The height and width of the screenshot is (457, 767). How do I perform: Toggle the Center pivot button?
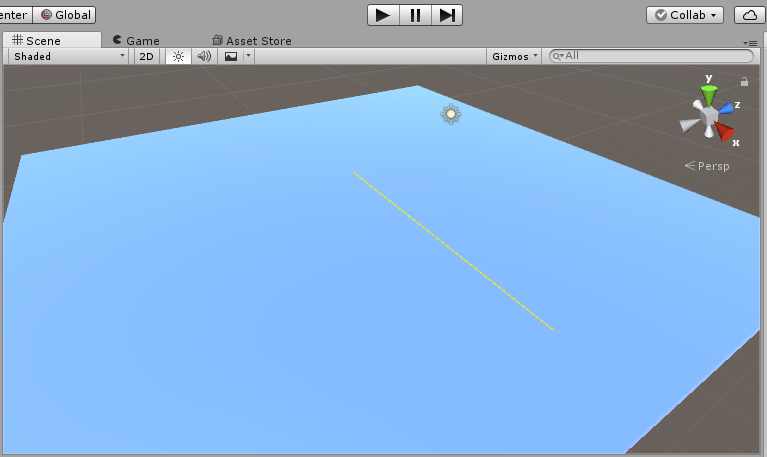click(15, 15)
